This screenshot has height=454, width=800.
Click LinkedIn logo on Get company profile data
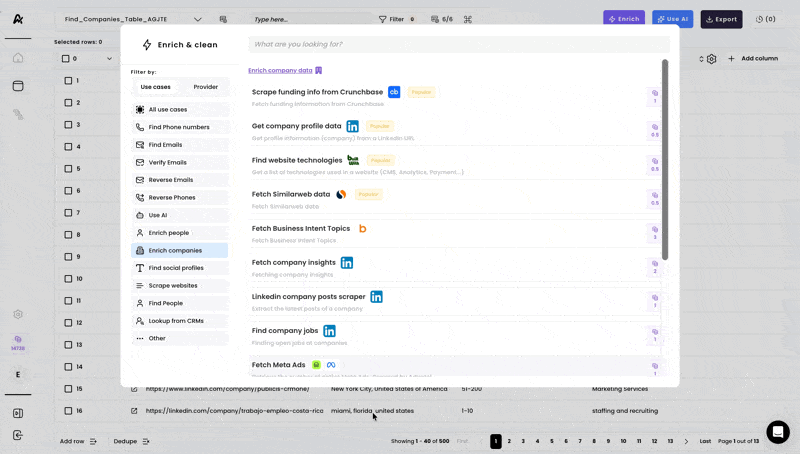(x=353, y=126)
